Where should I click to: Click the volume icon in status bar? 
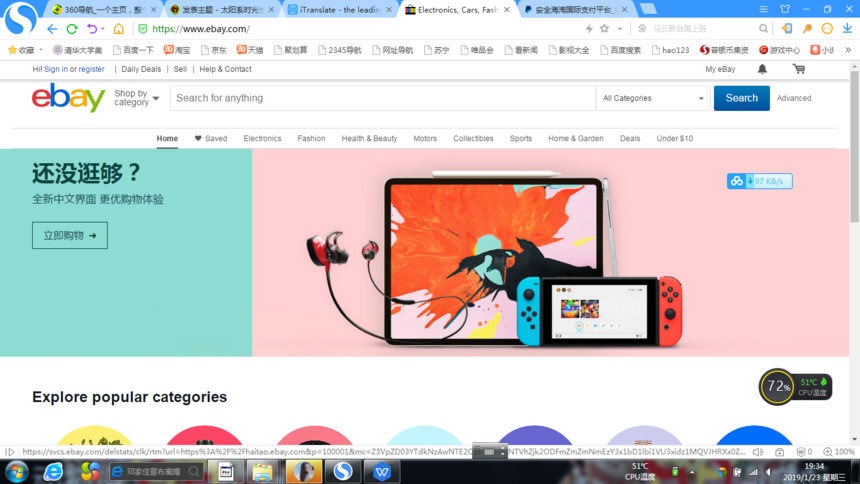(758, 452)
